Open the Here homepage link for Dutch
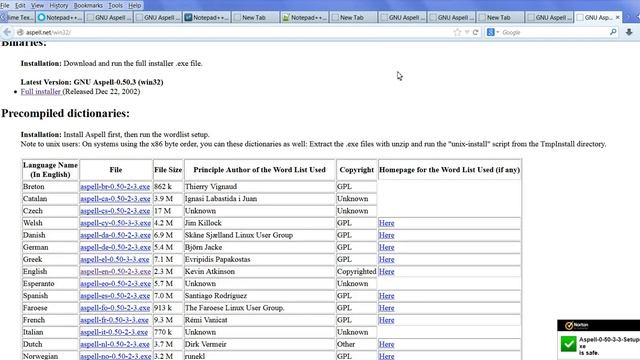Screen dimensions: 640x360 [x=387, y=344]
